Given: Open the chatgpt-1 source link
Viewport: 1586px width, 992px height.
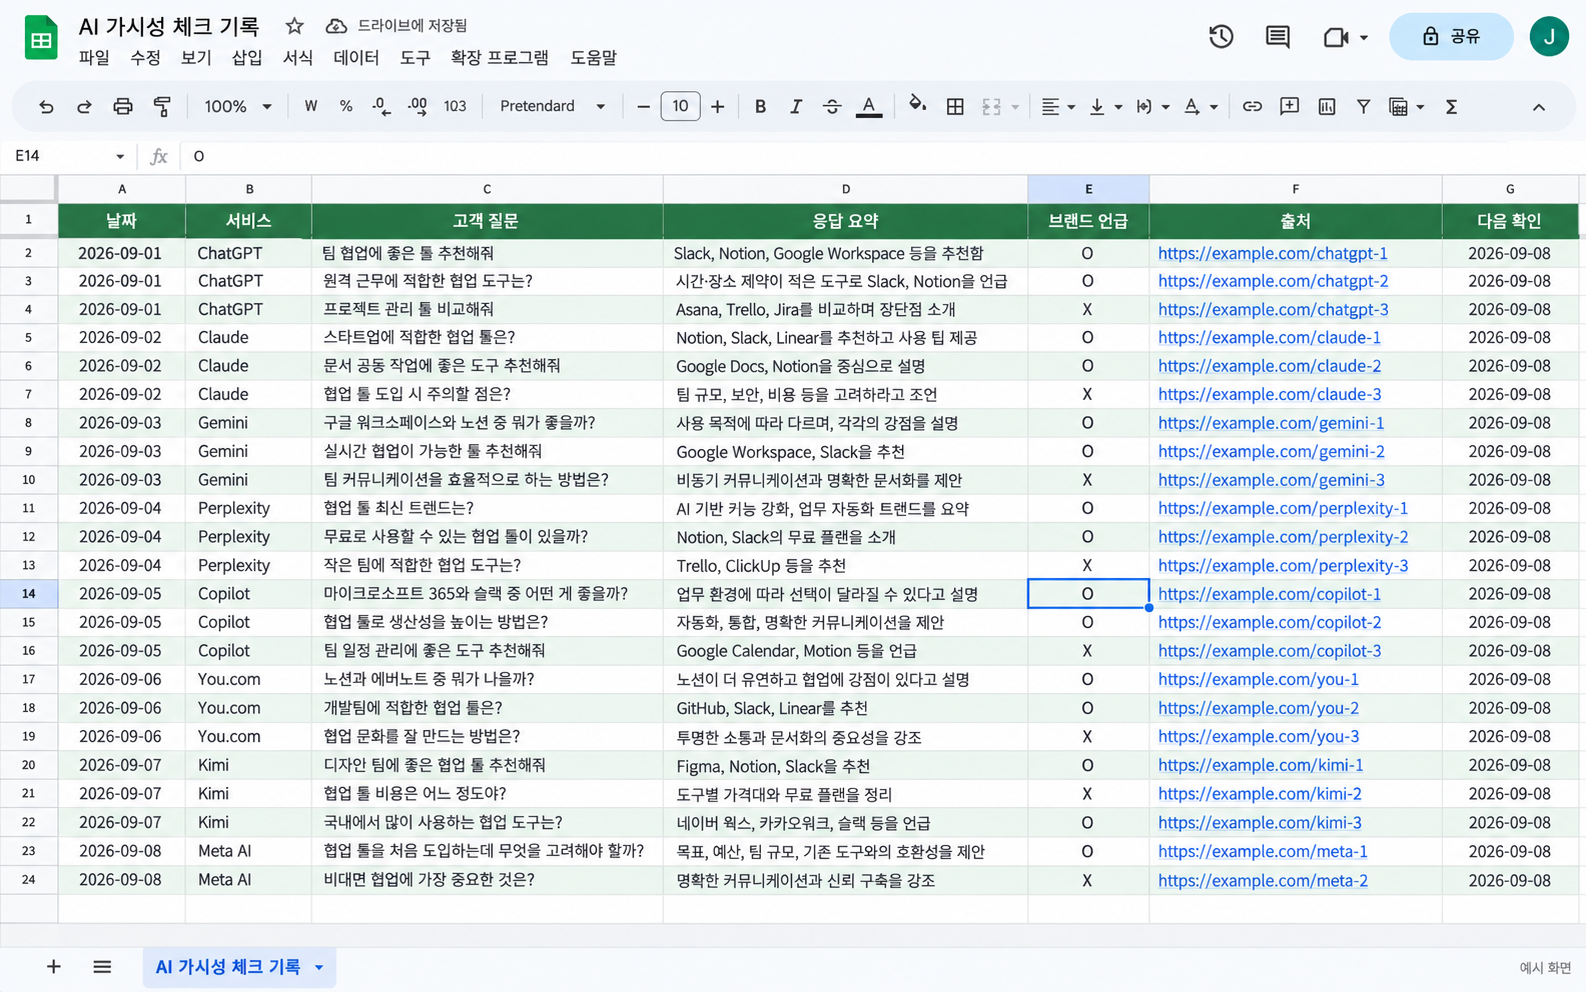Looking at the screenshot, I should 1273,253.
